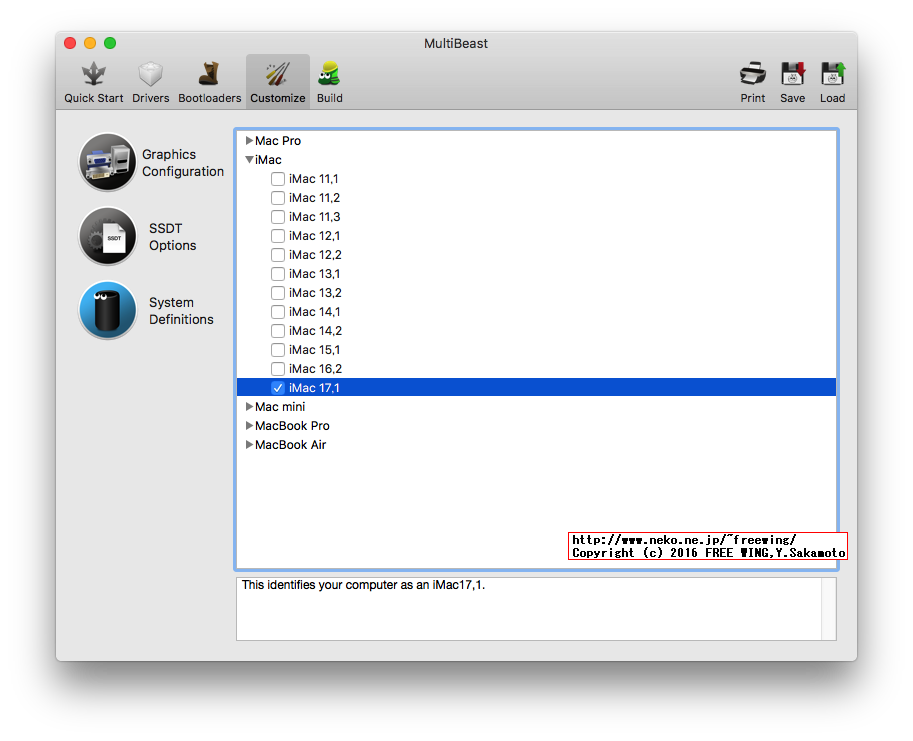Select the Mac Pro tree row

[x=536, y=140]
